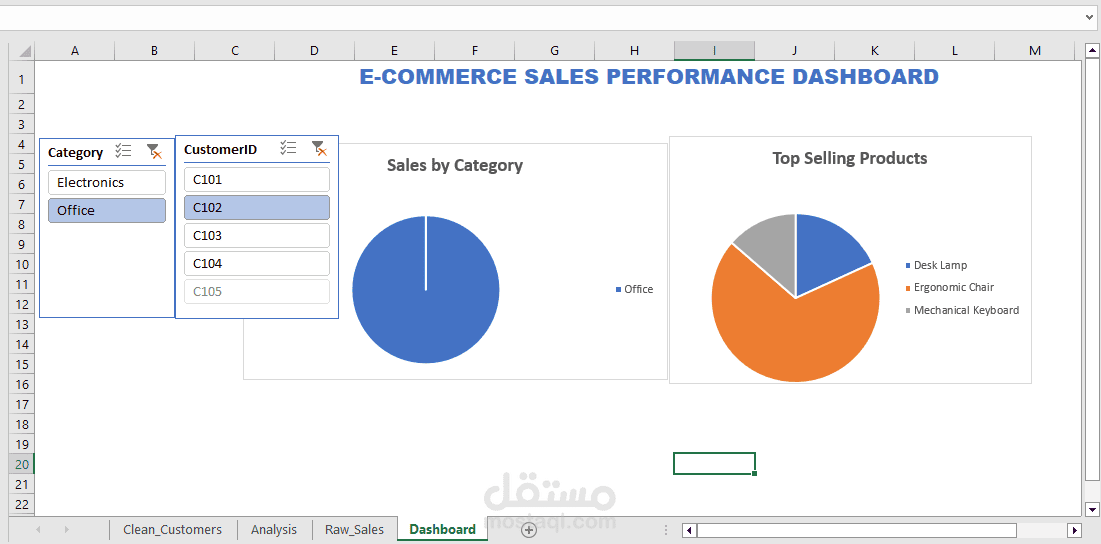Screen dimensions: 1101x544
Task: Click the vertical scrollbar up arrow
Action: click(x=1091, y=51)
